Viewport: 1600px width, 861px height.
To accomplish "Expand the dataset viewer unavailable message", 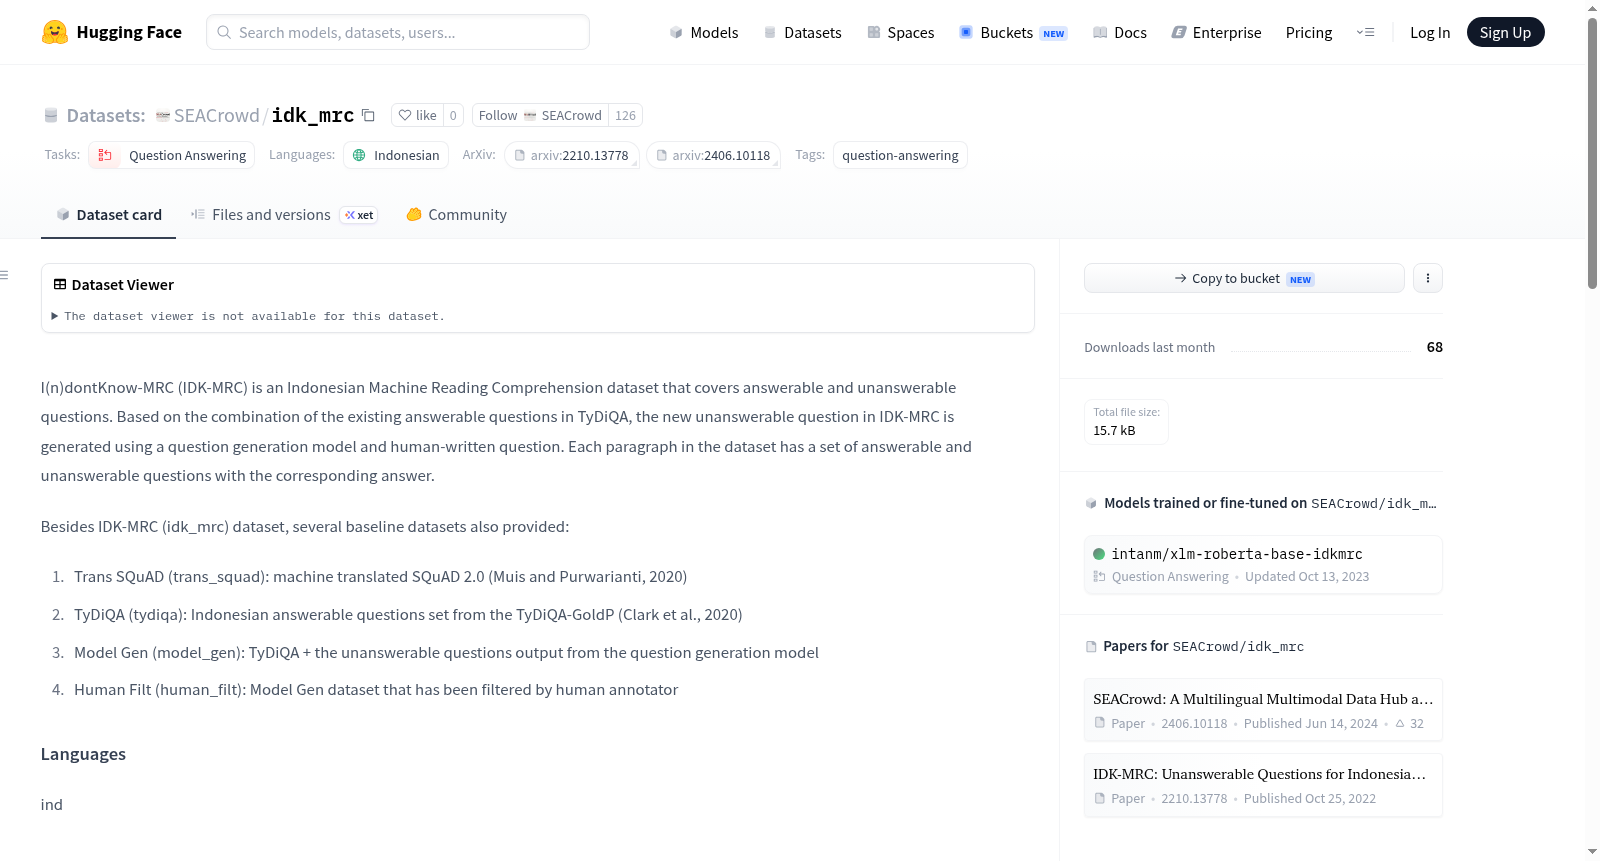I will pos(248,316).
